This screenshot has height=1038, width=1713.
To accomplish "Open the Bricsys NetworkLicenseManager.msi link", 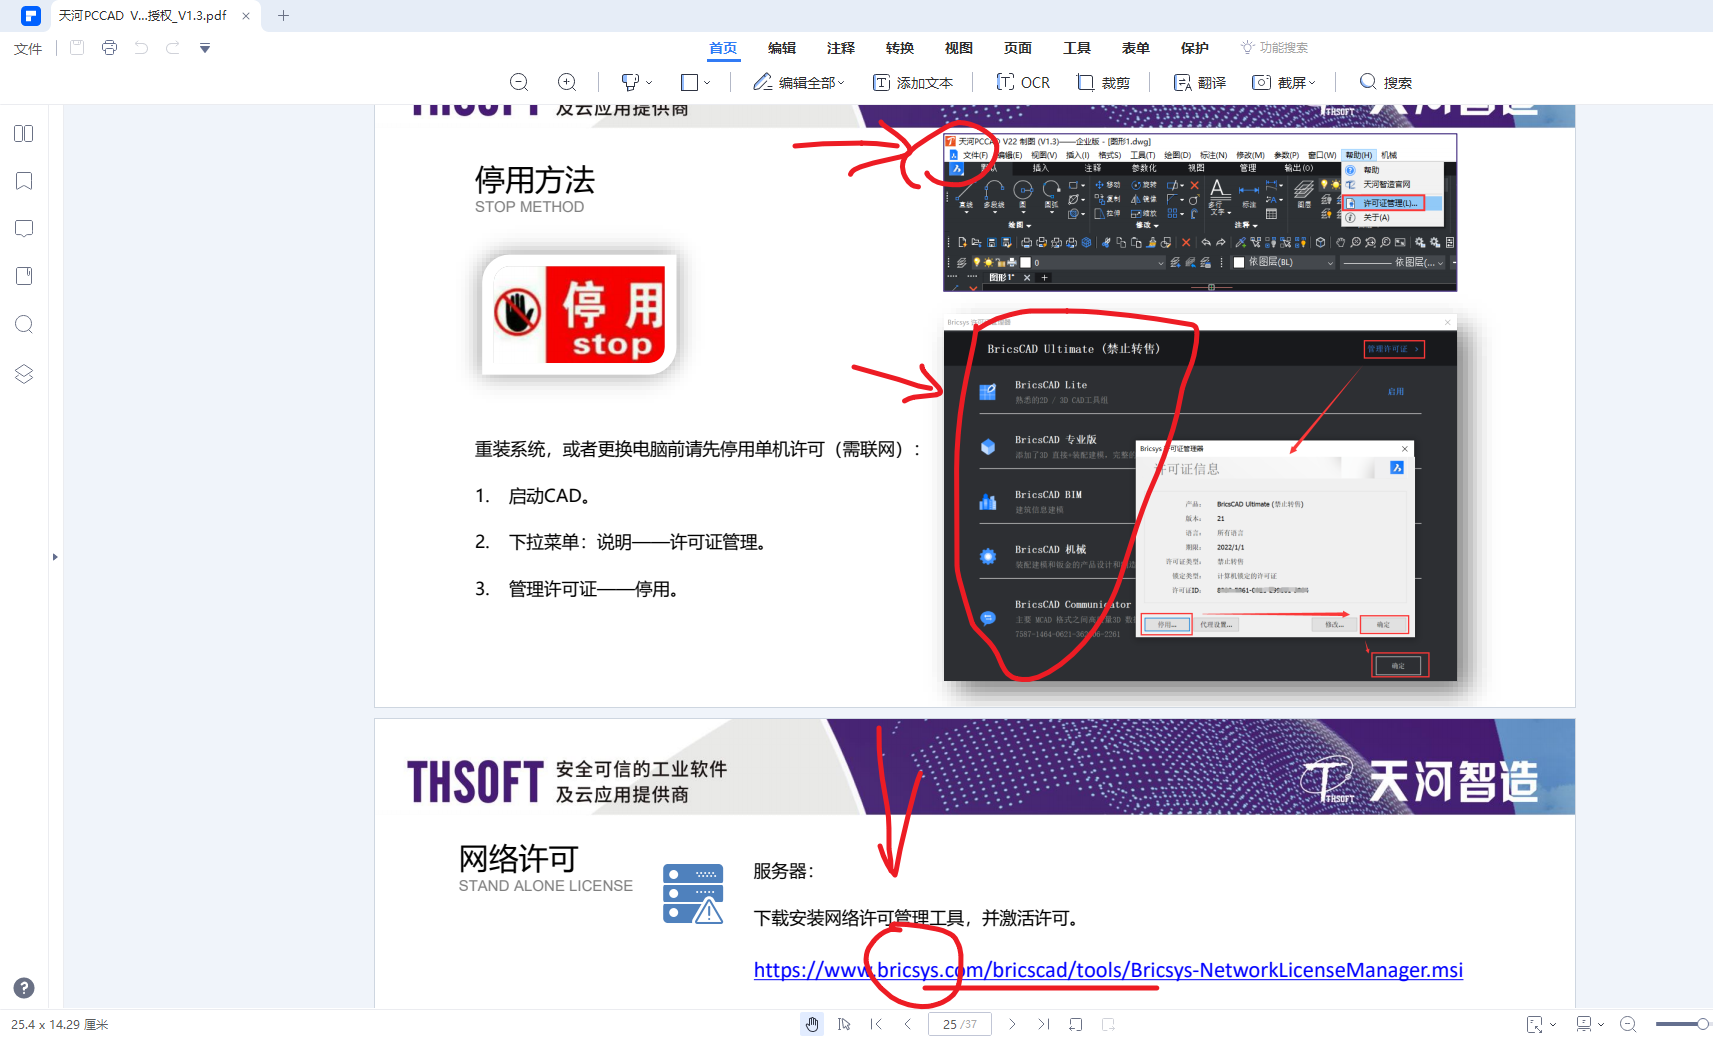I will [1107, 970].
